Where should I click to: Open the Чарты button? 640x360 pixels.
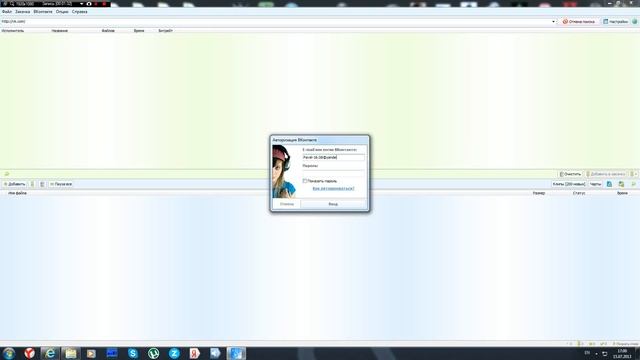click(x=596, y=184)
